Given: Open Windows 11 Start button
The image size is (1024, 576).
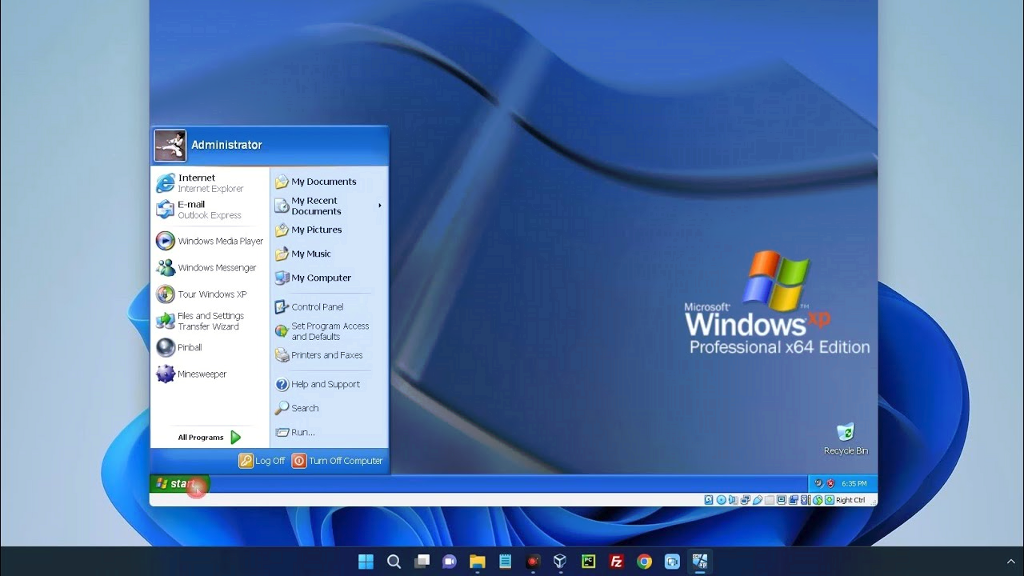Looking at the screenshot, I should (x=366, y=561).
